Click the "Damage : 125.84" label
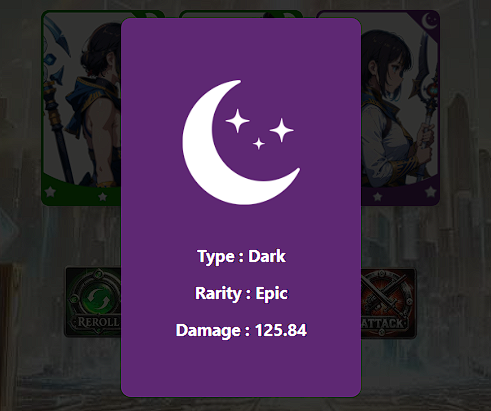Viewport: 491px width, 411px height. [241, 330]
